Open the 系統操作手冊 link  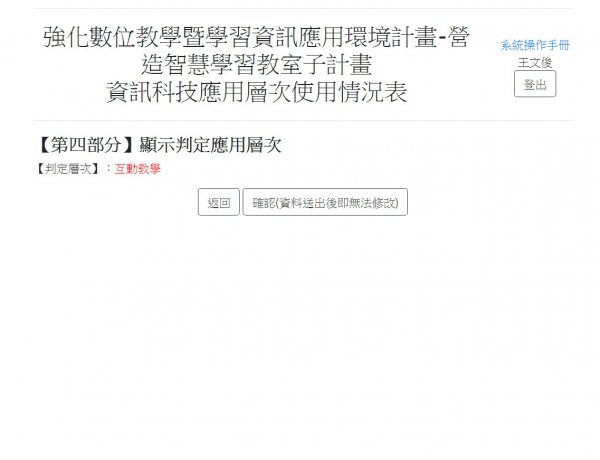(535, 45)
